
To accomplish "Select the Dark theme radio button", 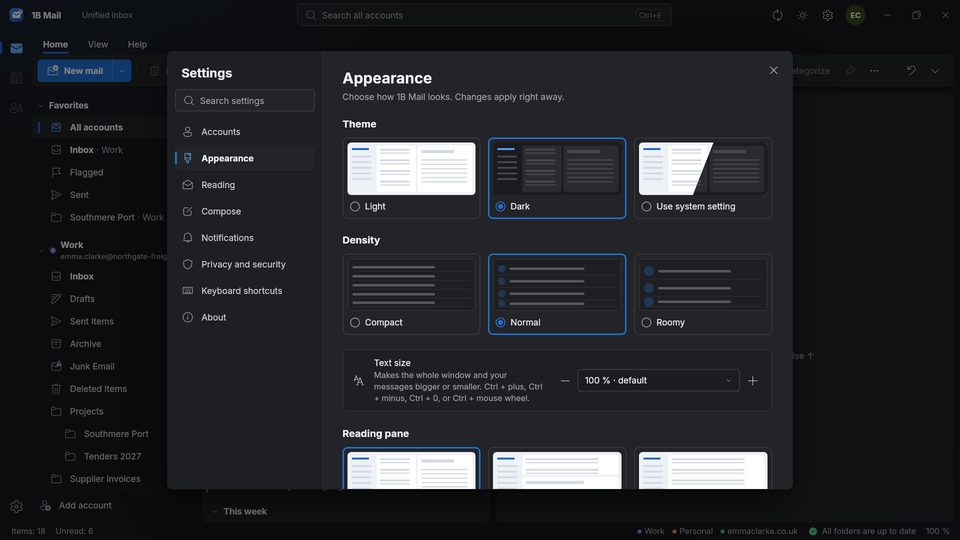I will pos(500,207).
